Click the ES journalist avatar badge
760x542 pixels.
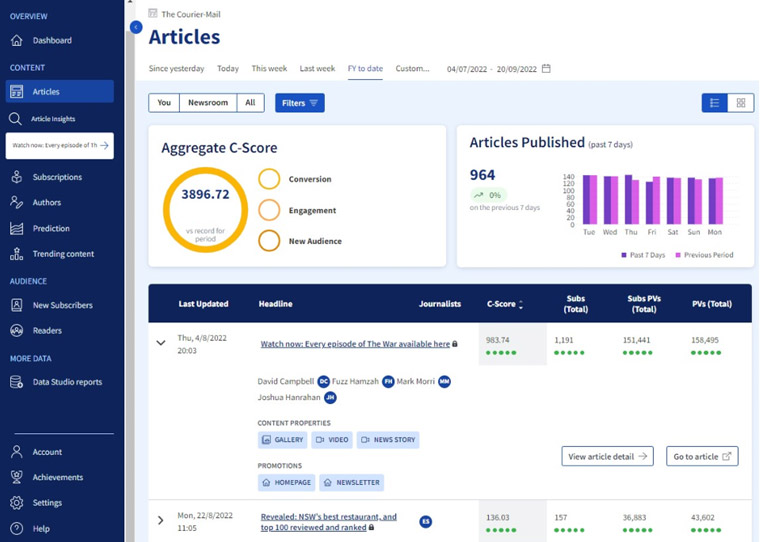pos(426,522)
